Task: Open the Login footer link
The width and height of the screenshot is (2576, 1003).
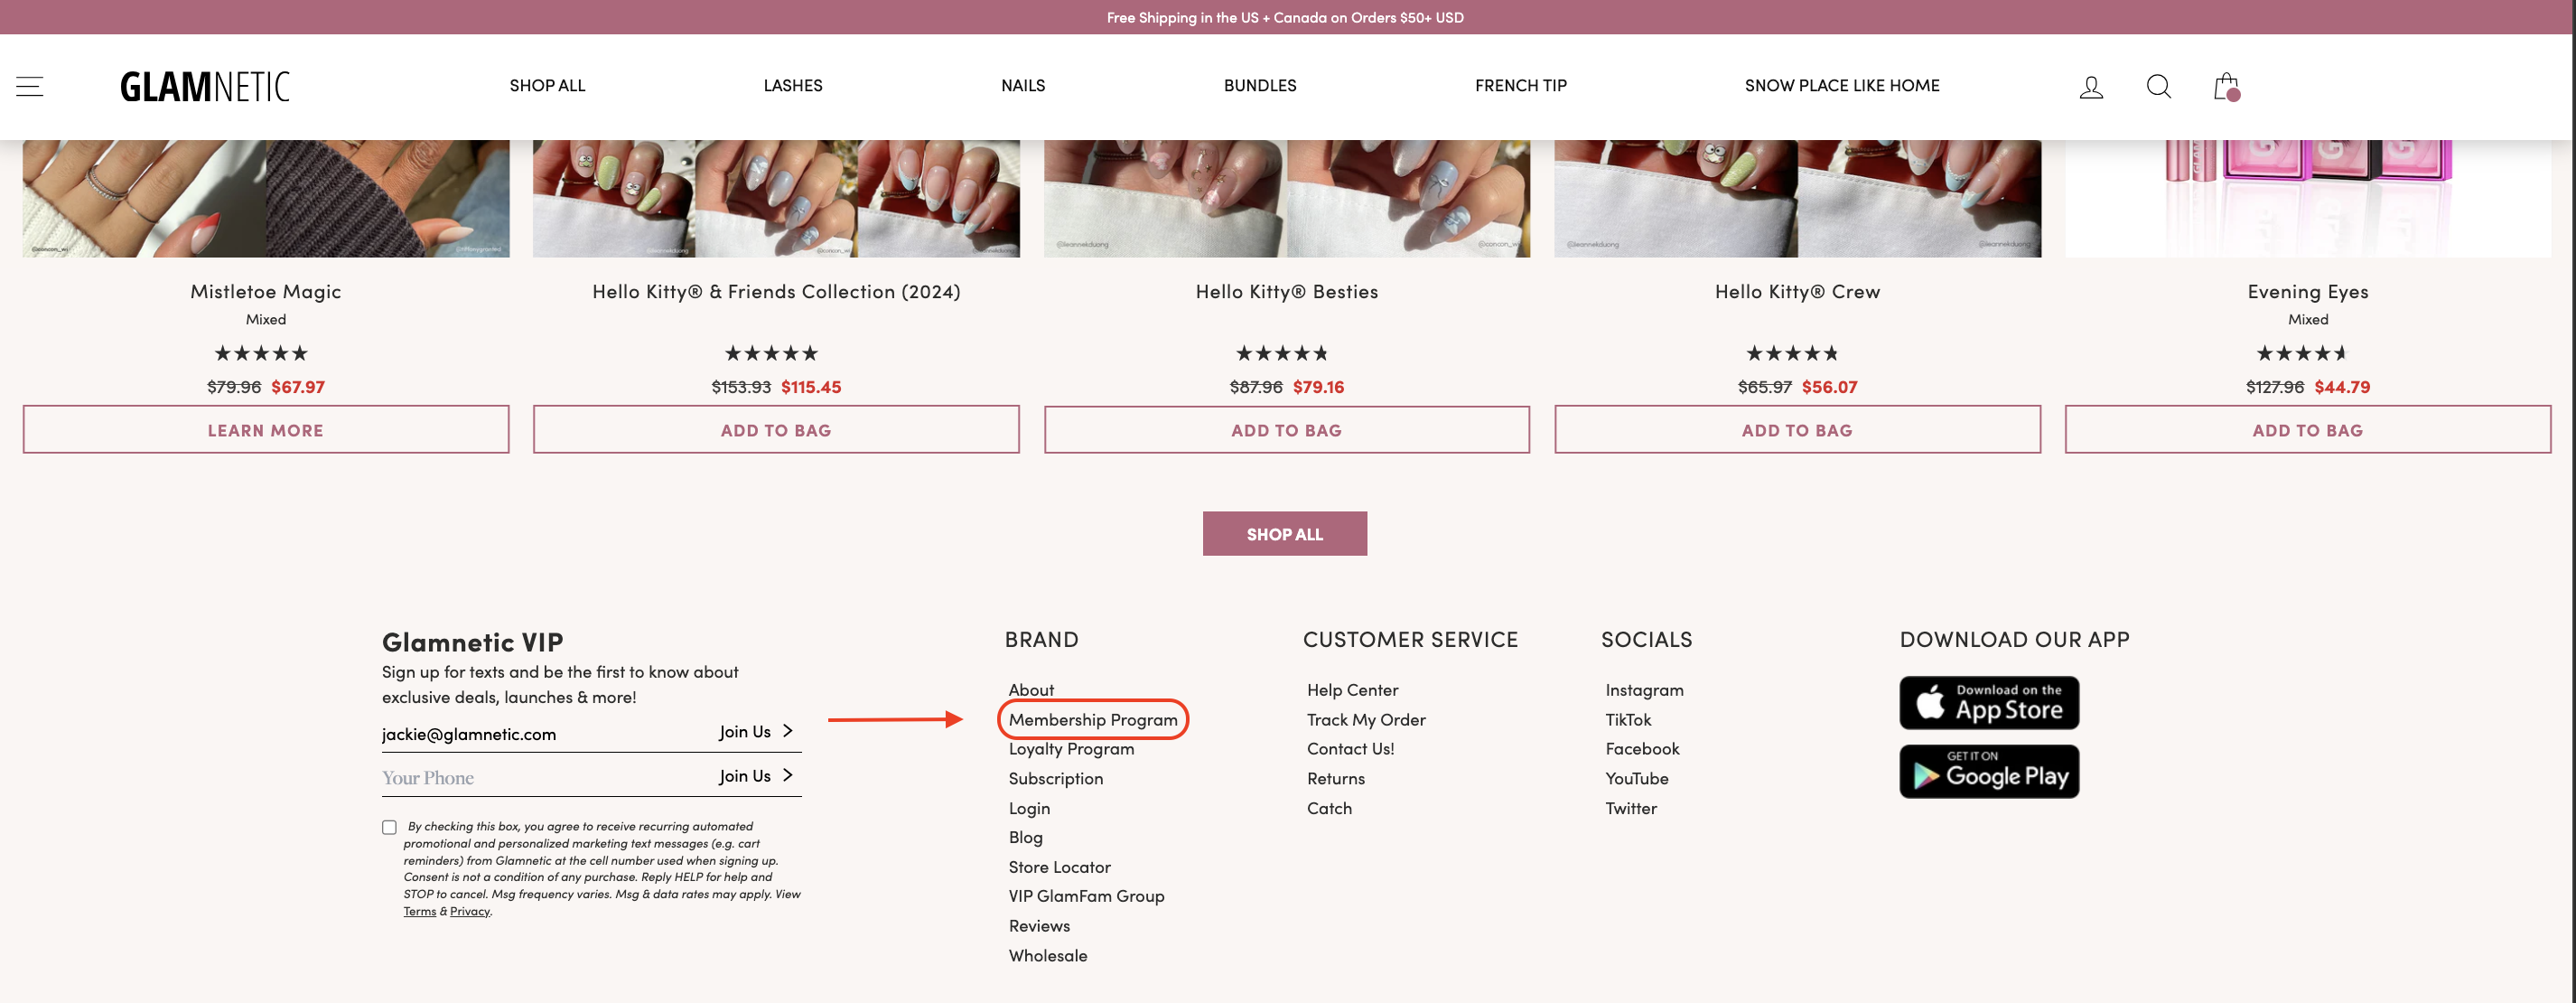Action: tap(1029, 809)
